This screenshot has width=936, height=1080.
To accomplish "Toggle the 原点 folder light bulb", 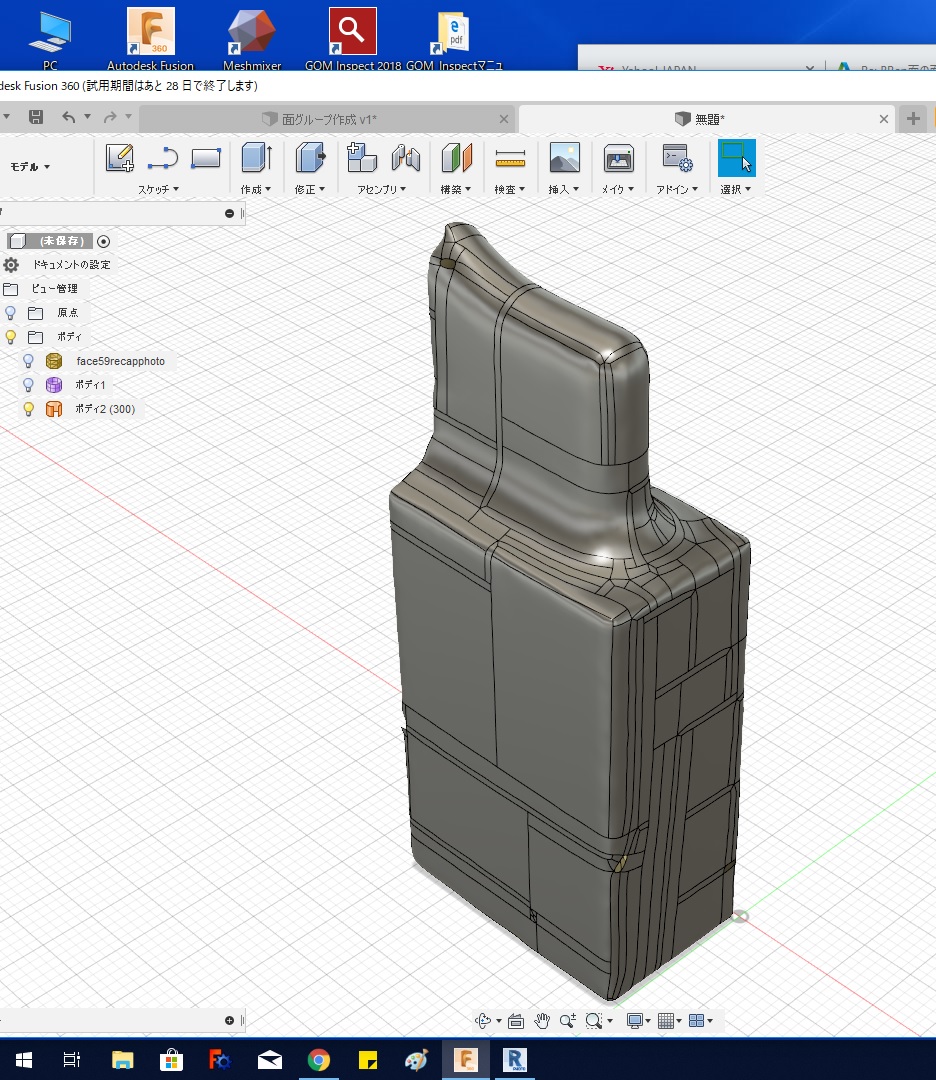I will tap(11, 313).
